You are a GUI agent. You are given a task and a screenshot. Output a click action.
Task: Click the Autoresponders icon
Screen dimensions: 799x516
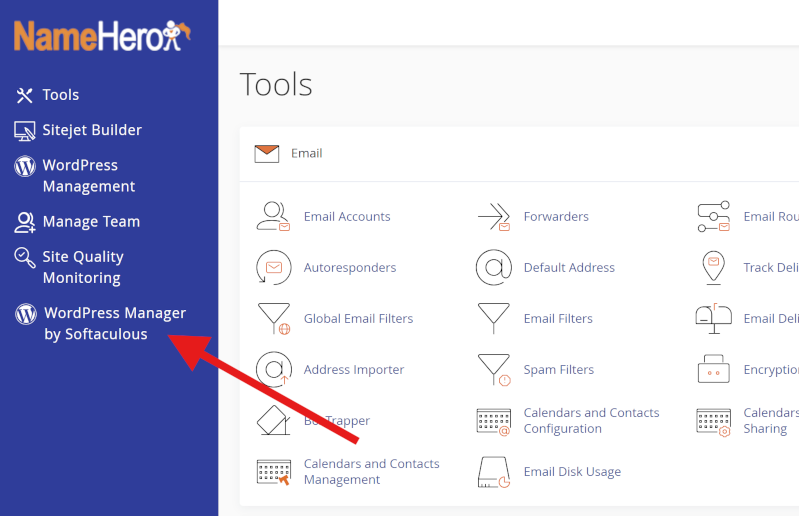coord(274,267)
